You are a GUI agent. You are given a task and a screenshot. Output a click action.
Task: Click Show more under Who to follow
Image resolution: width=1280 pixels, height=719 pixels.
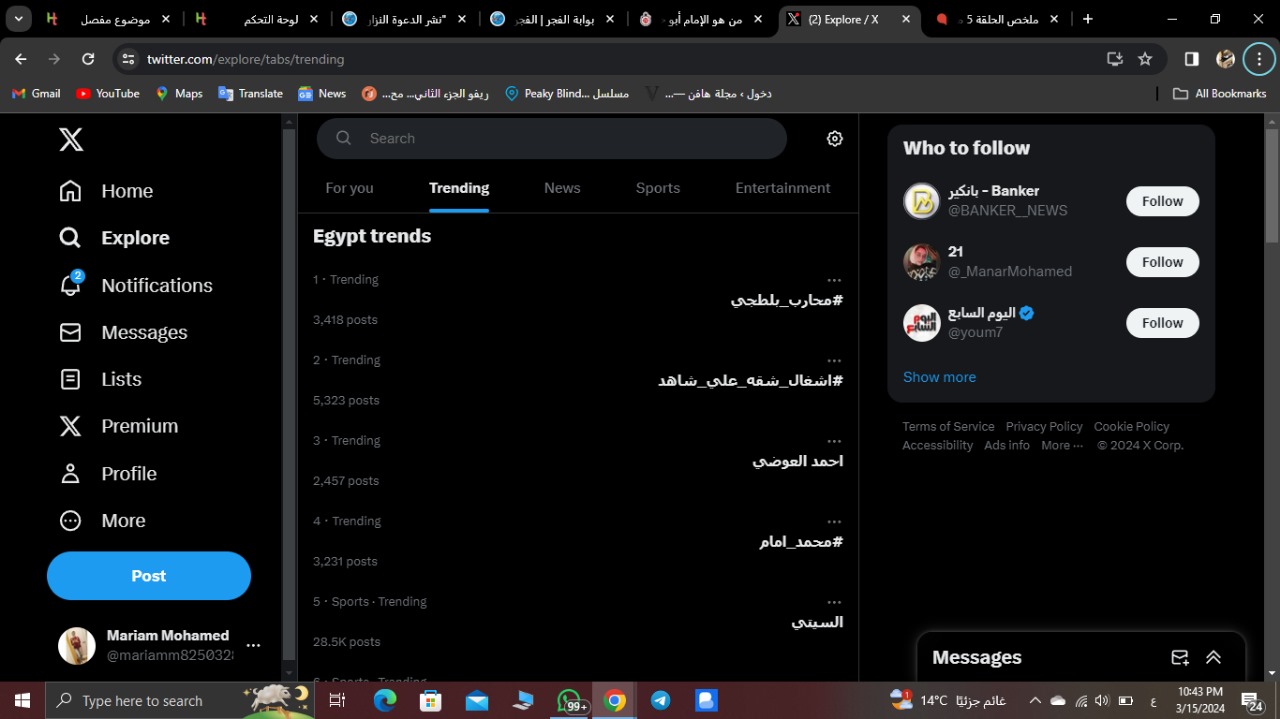pyautogui.click(x=939, y=377)
